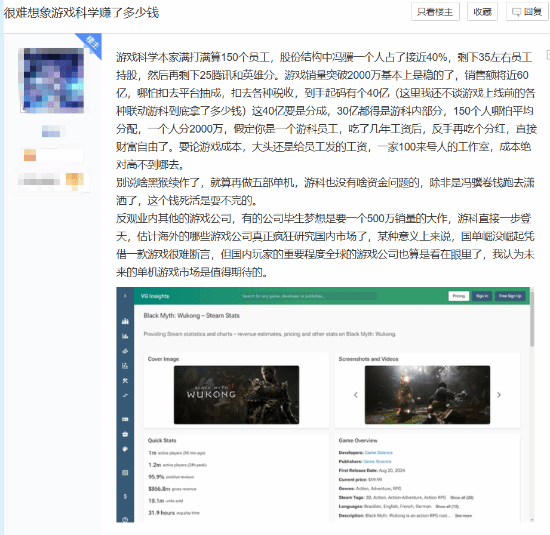The image size is (550, 535).
Task: Click the dollar sign sidebar icon
Action: coord(125,496)
